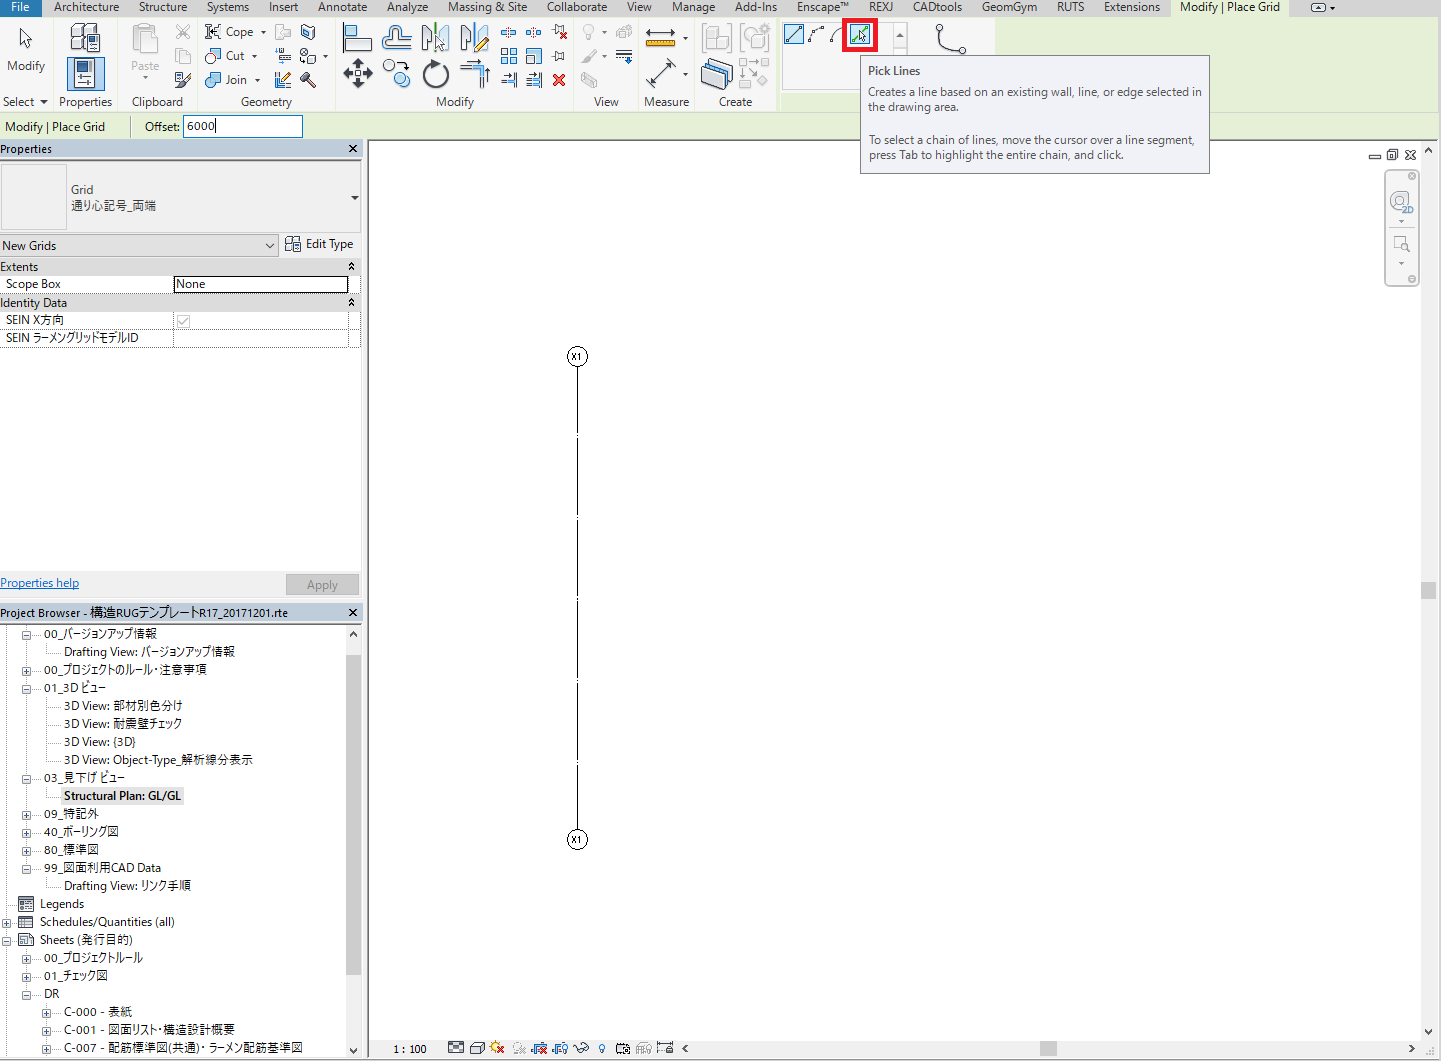
Task: Switch to the Collaborate tab
Action: tap(577, 7)
